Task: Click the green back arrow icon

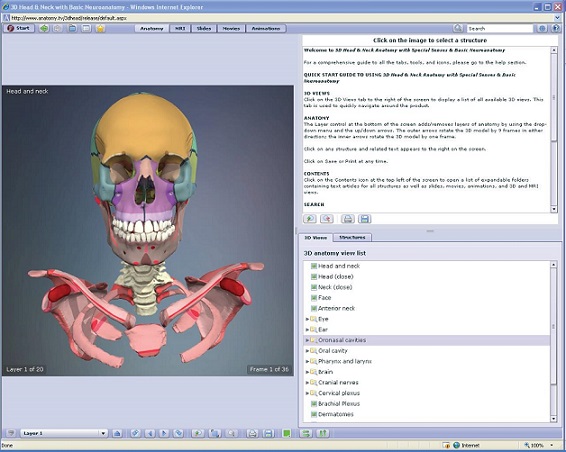Action: point(44,28)
